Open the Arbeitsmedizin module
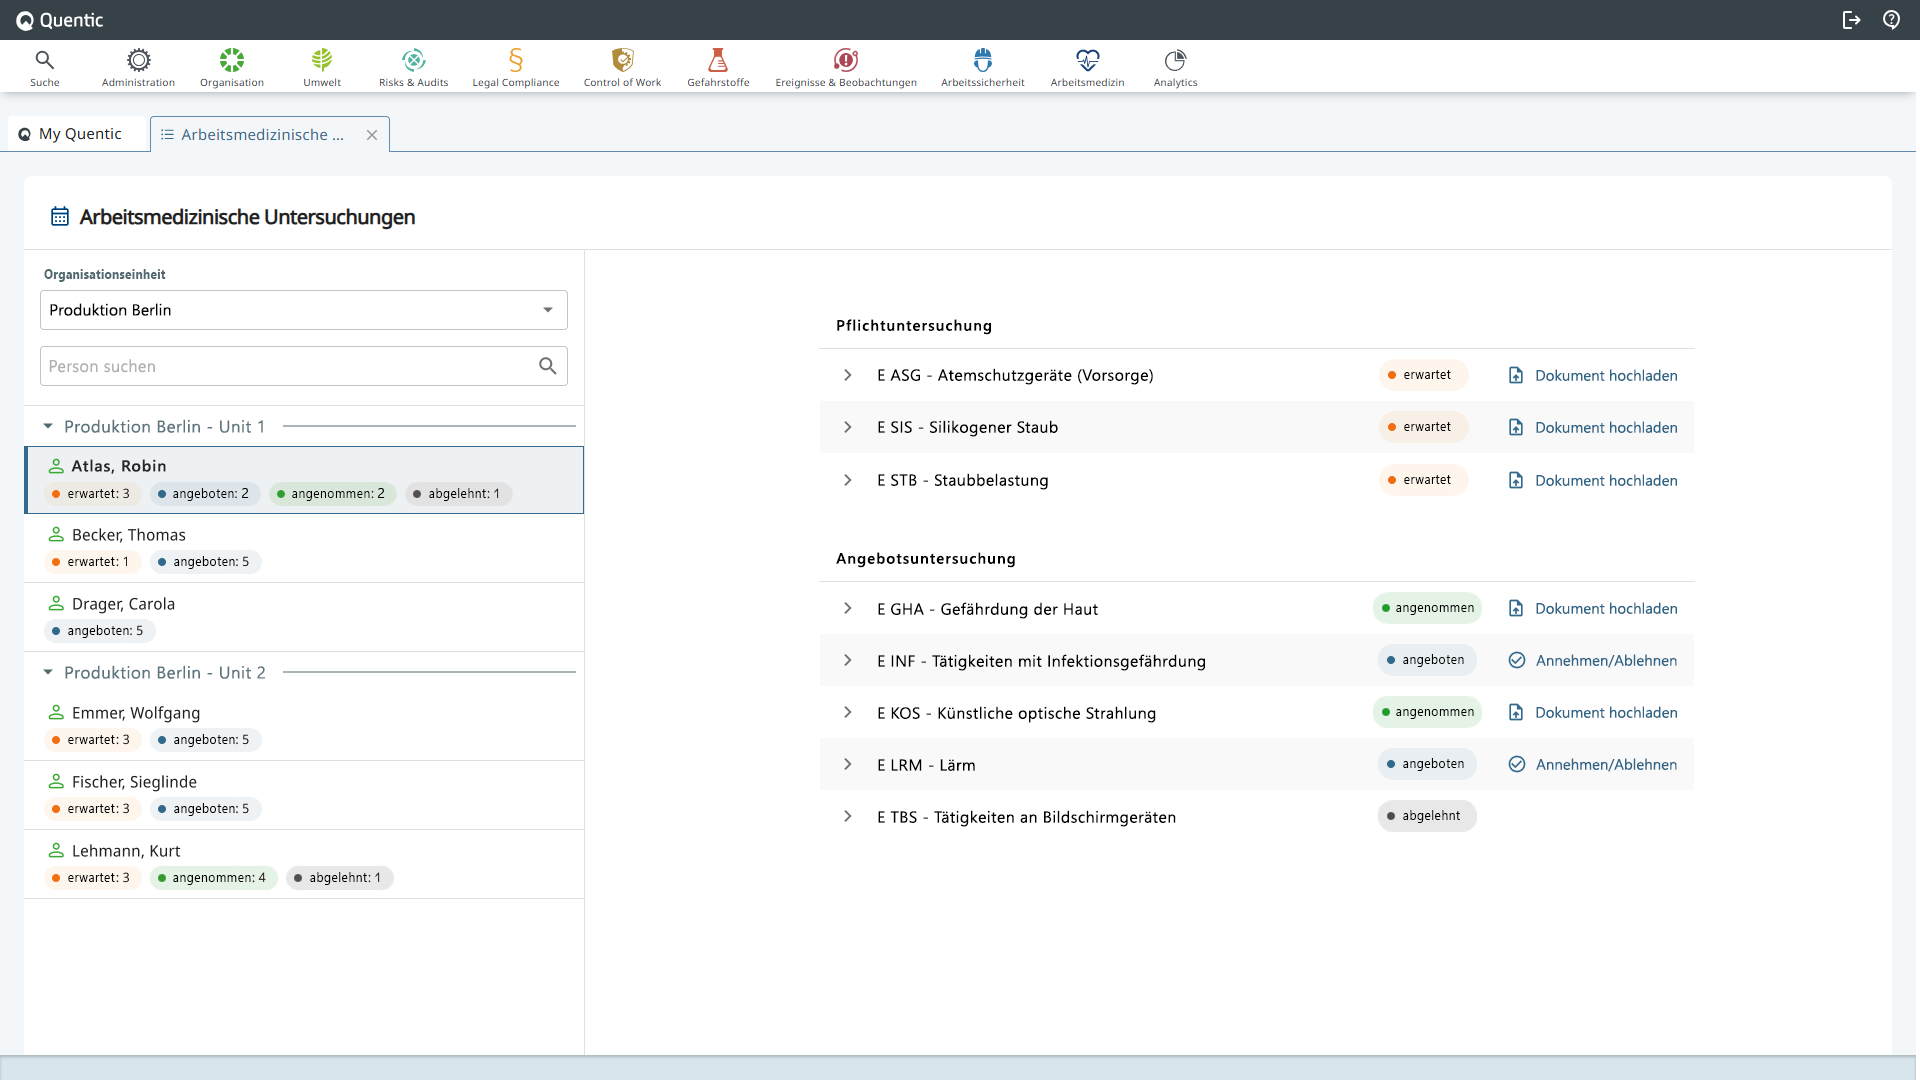This screenshot has height=1080, width=1920. tap(1087, 68)
